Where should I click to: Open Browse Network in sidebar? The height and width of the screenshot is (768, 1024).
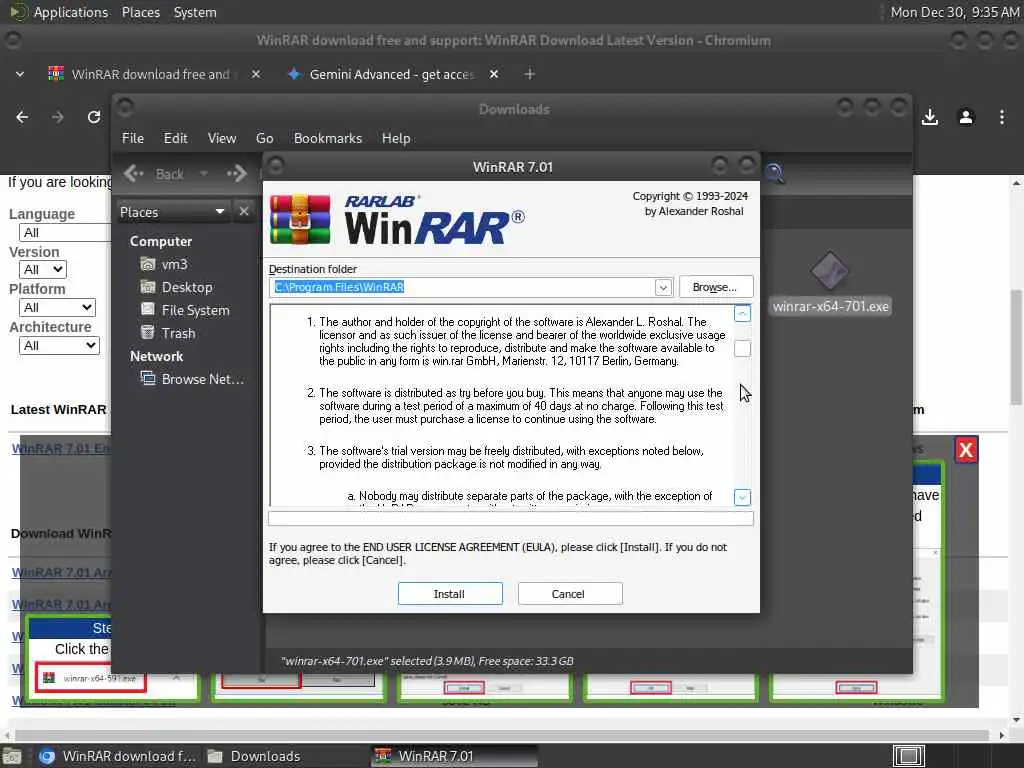tap(201, 379)
